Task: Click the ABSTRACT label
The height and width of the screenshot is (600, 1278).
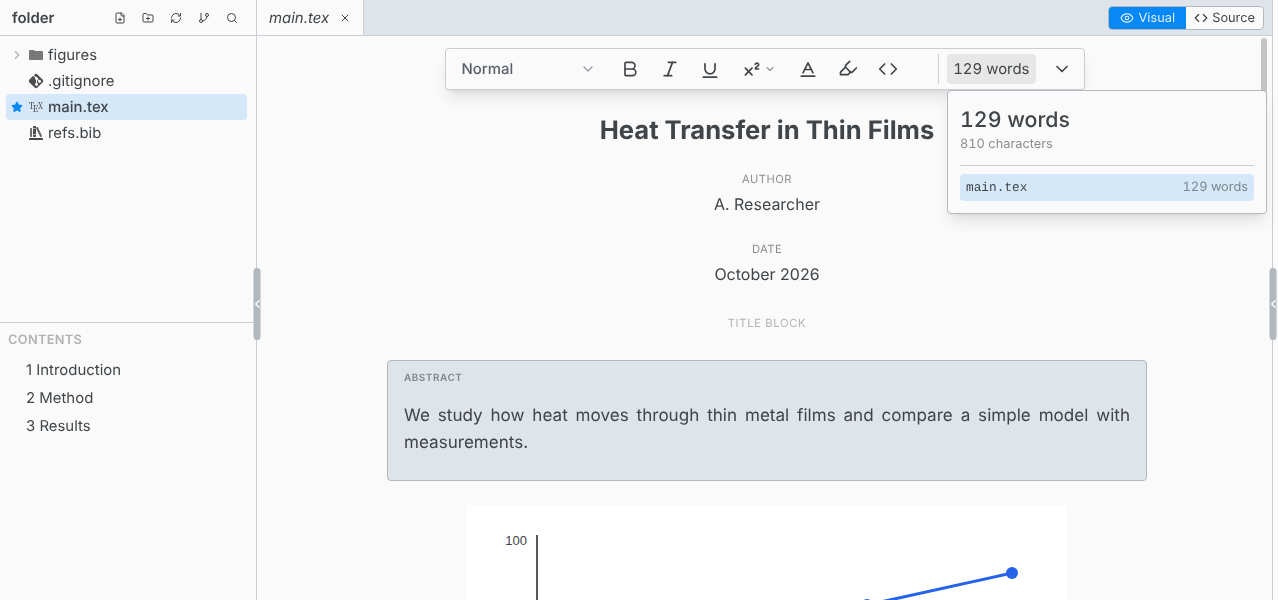Action: click(433, 378)
